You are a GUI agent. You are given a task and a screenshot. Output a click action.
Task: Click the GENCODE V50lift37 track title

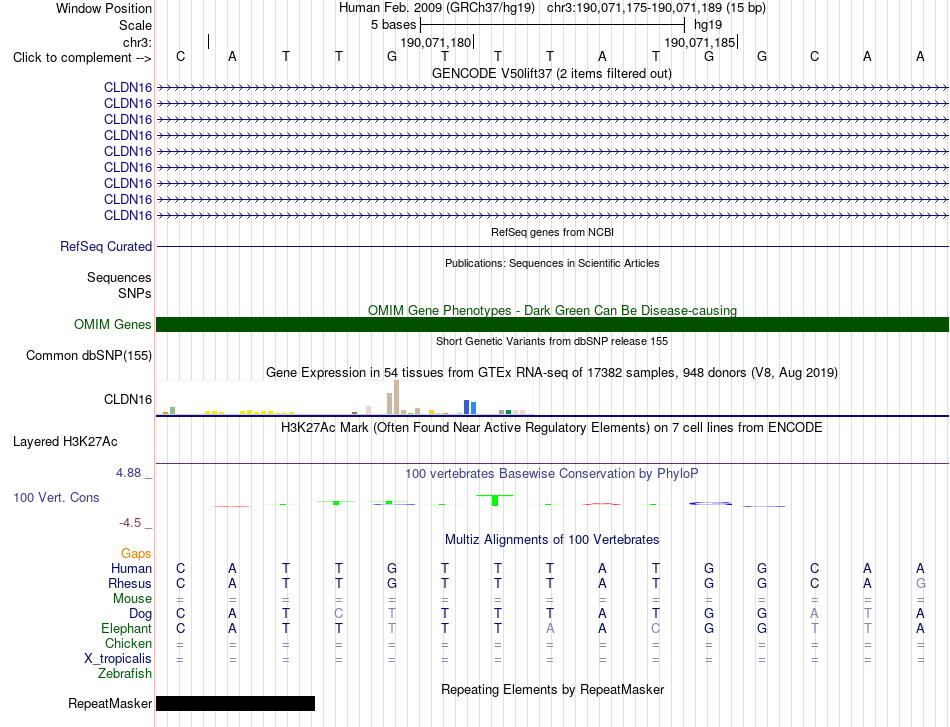point(551,73)
